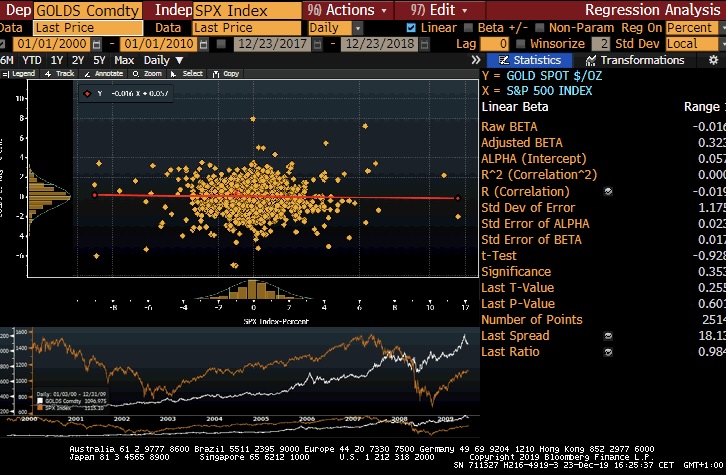Switch to the Transformations tab
Viewport: 726px width, 475px height.
tap(635, 60)
